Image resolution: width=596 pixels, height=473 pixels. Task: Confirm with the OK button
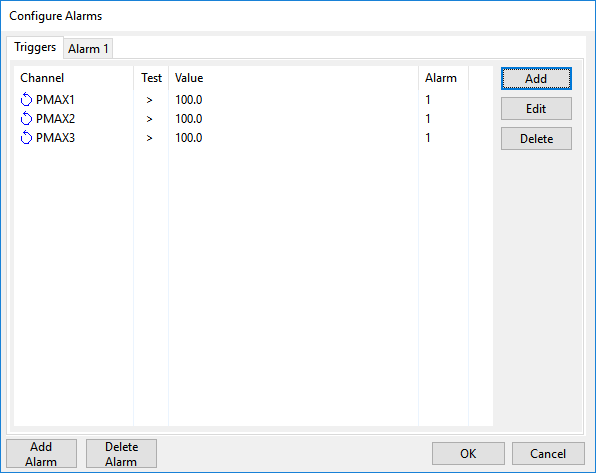coord(468,454)
